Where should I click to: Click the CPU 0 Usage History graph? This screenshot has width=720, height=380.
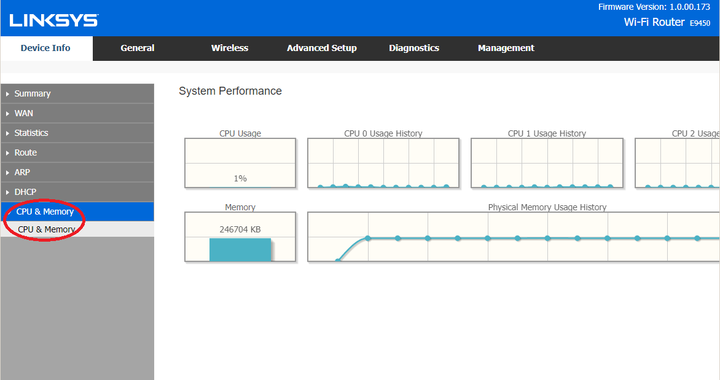click(383, 163)
